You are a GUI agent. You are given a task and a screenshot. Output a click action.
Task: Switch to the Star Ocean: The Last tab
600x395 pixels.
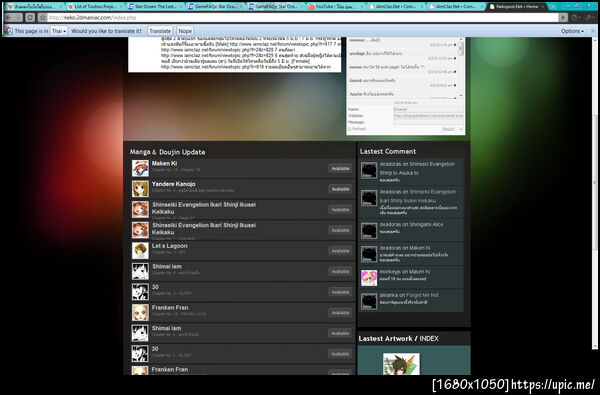pyautogui.click(x=155, y=7)
